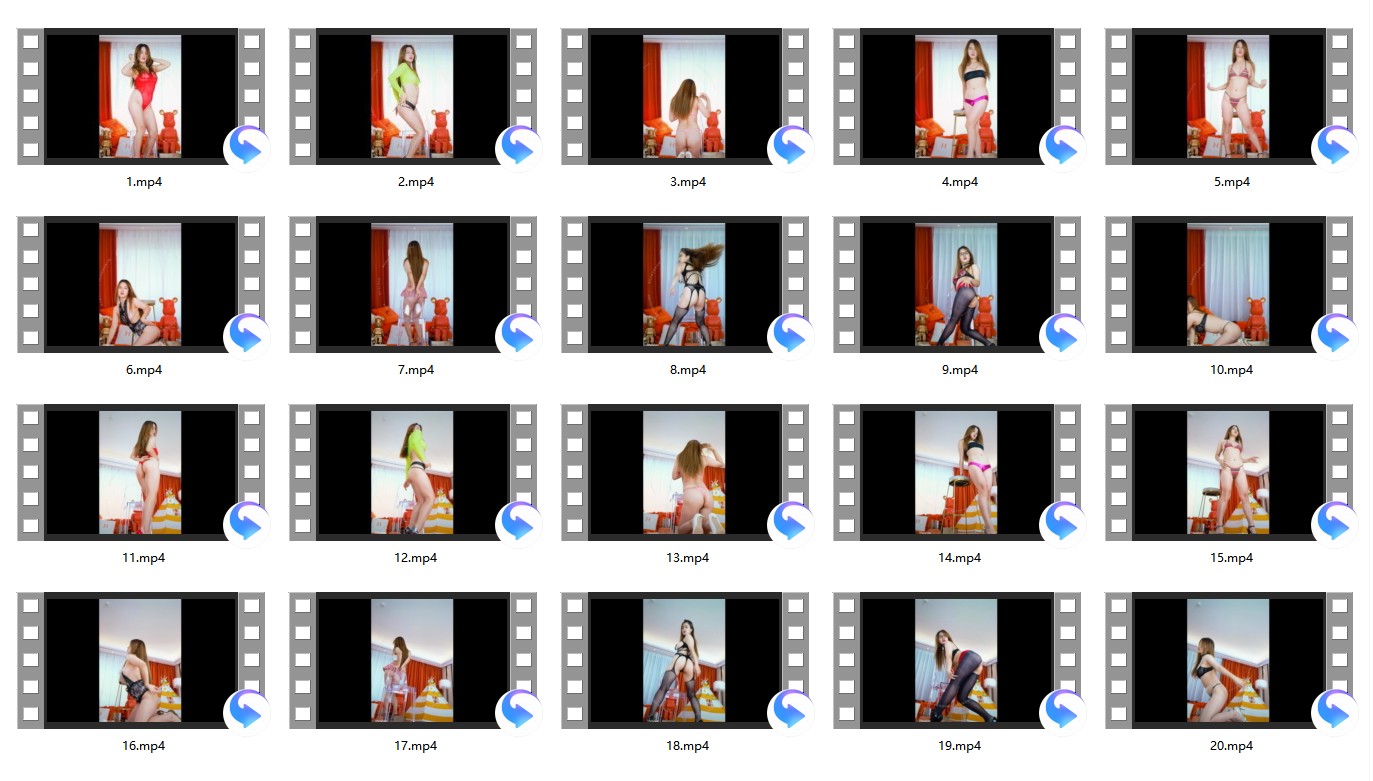Select the 15.mp4 video thumbnail

tap(1229, 472)
